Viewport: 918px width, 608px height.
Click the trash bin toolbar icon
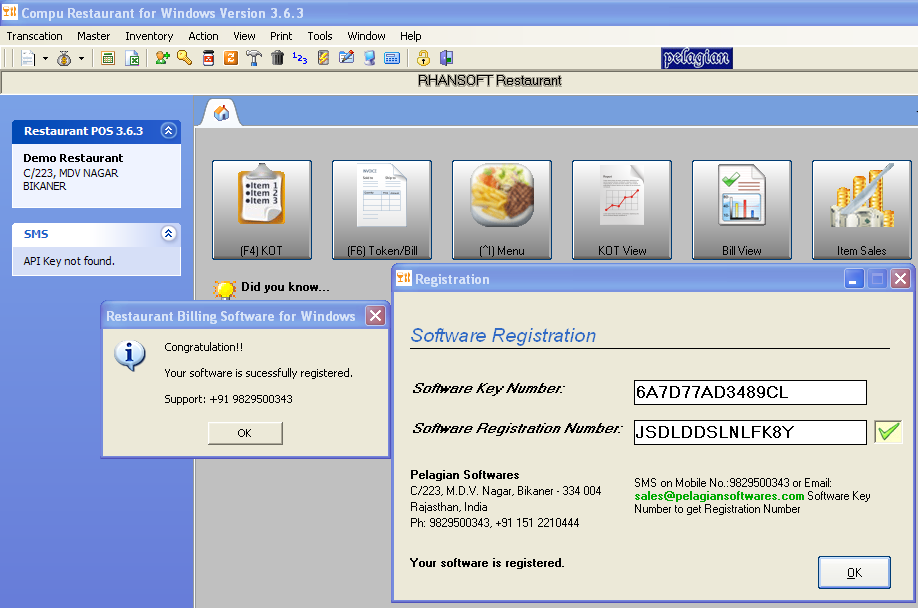[x=278, y=58]
